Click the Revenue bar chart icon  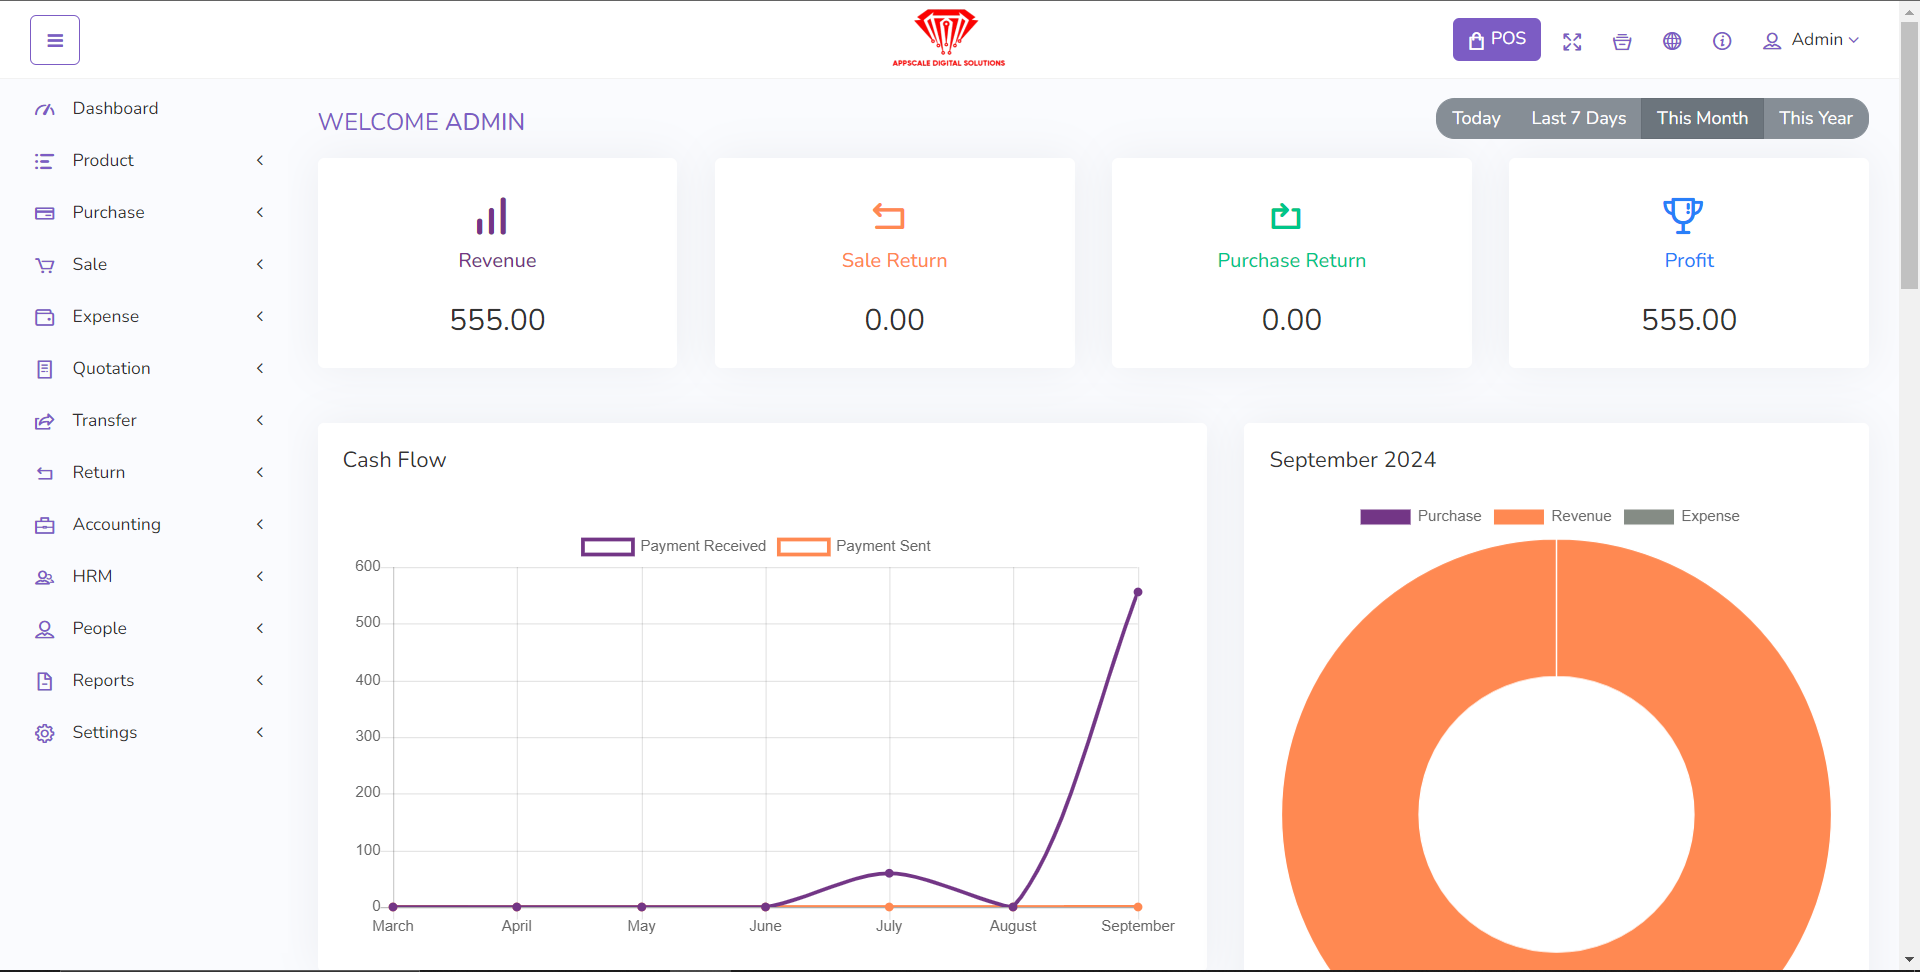click(492, 216)
